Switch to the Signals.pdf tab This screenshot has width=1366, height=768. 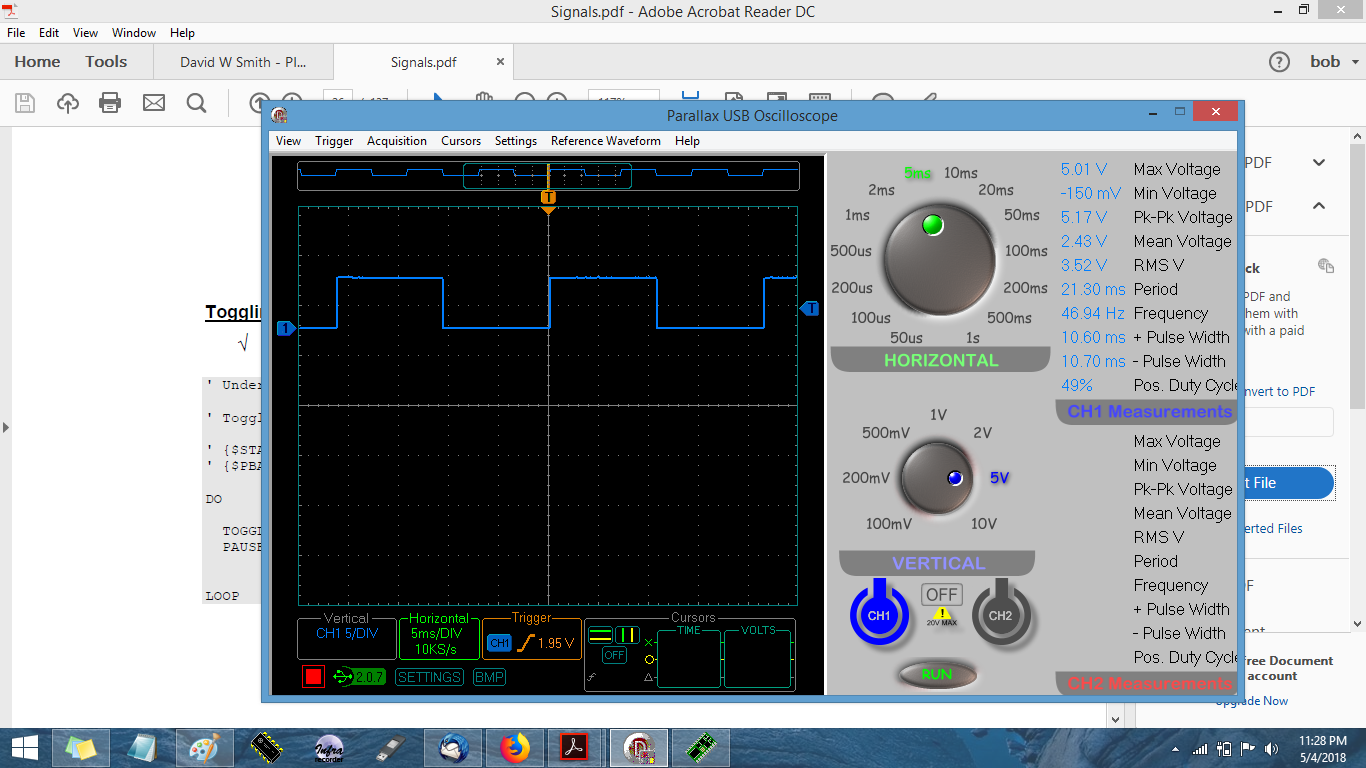pyautogui.click(x=424, y=61)
